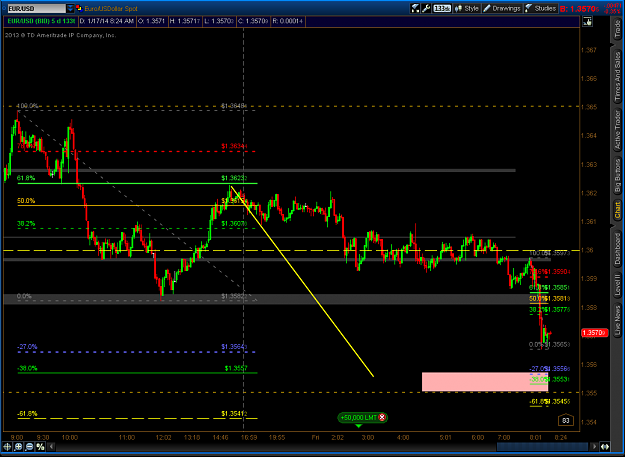Open the Level II side tab
Image resolution: width=625 pixels, height=457 pixels.
pyautogui.click(x=617, y=284)
